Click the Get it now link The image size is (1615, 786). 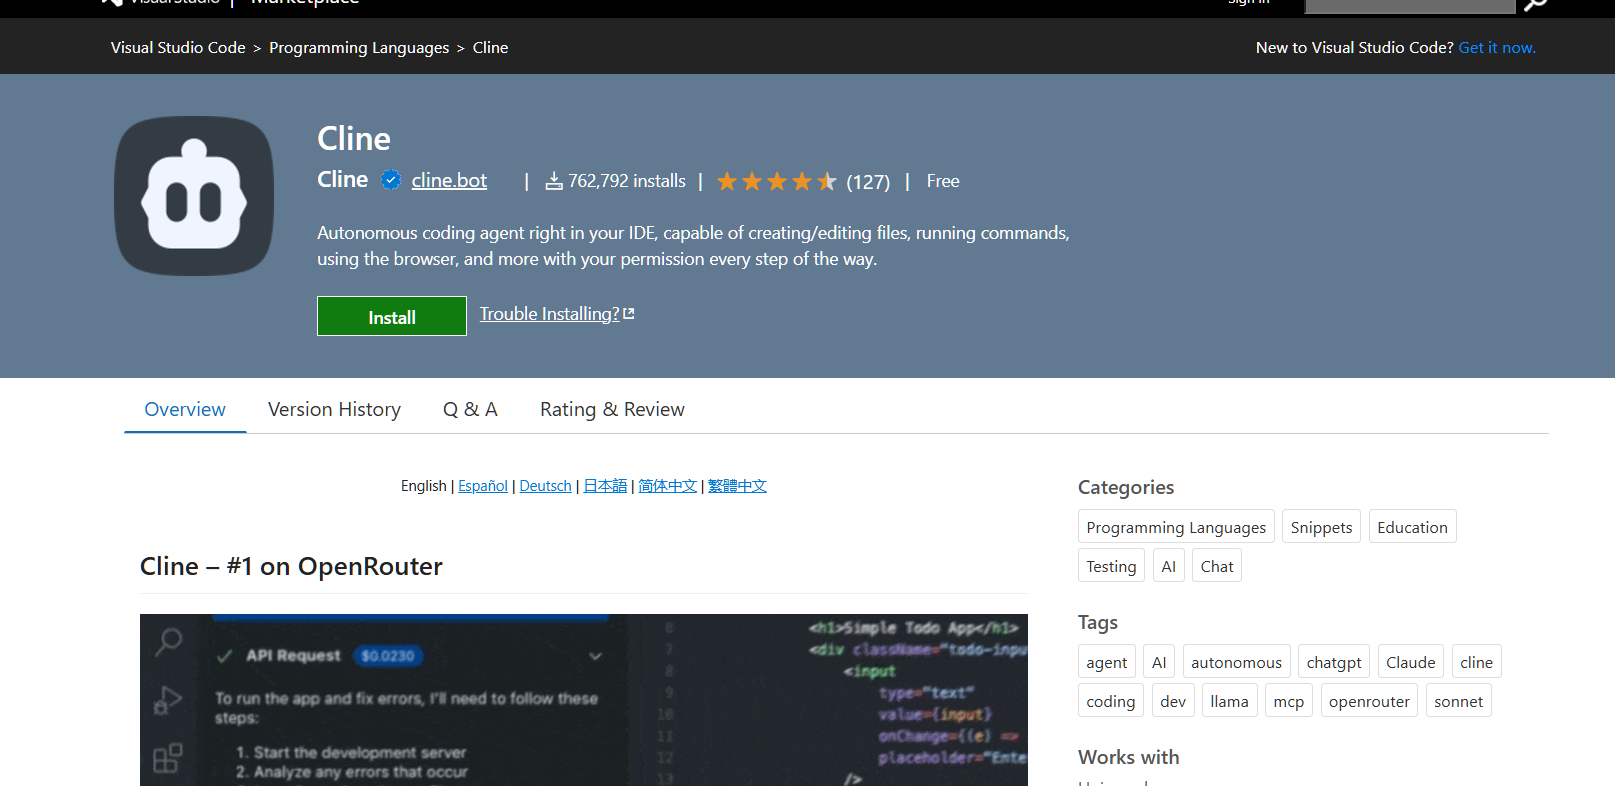coord(1497,47)
